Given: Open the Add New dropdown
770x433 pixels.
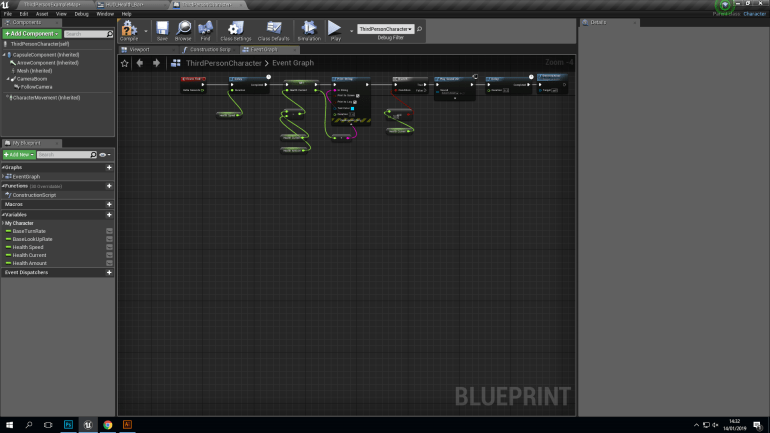Looking at the screenshot, I should 19,155.
